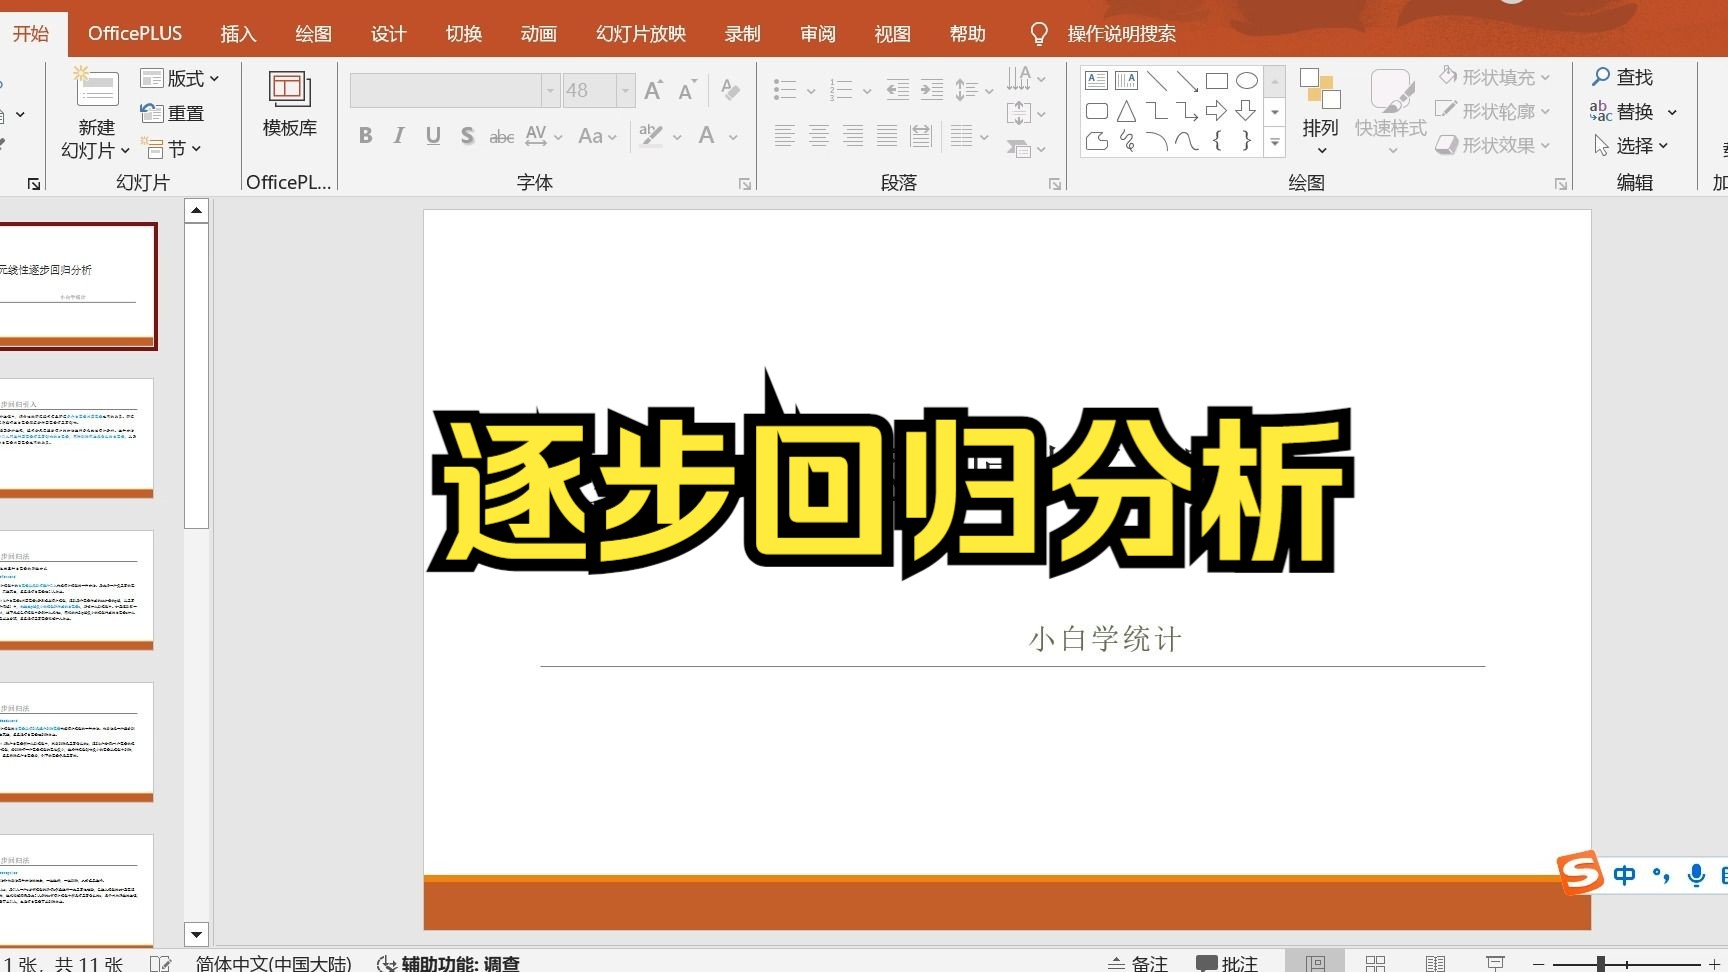
Task: Open the font size dropdown
Action: (x=626, y=90)
